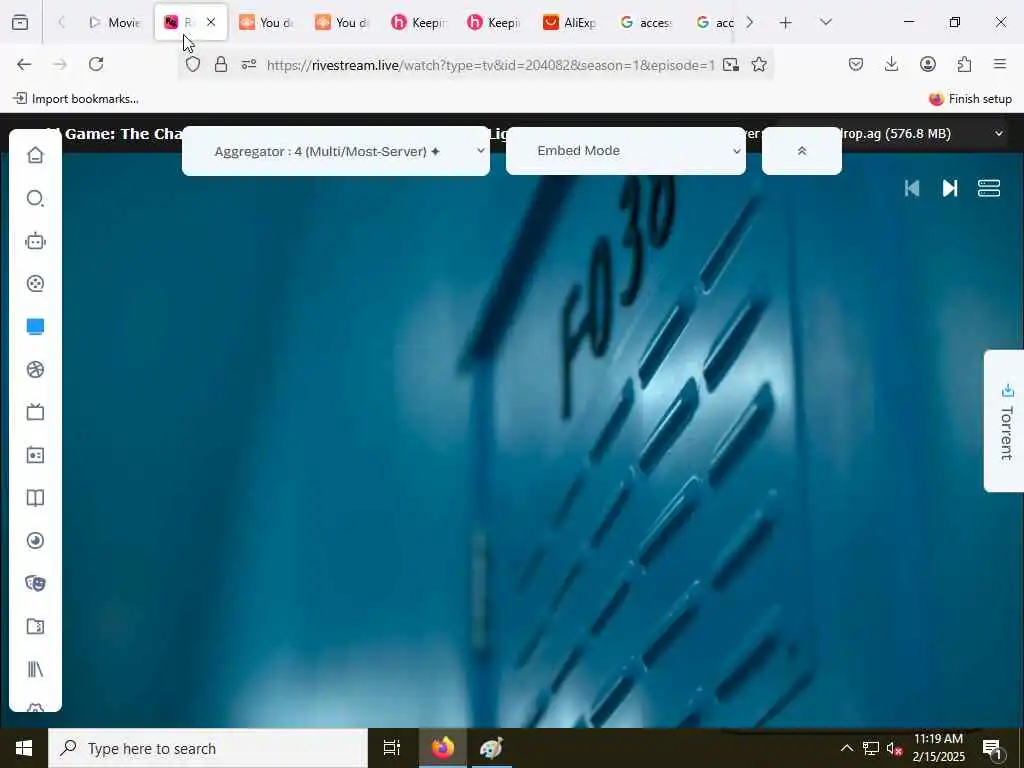Switch to the AliExp tab
The image size is (1024, 768).
pyautogui.click(x=569, y=22)
